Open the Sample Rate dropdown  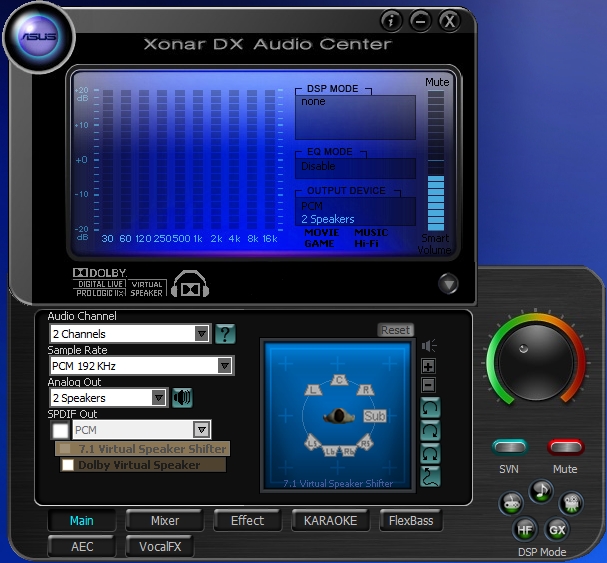142,366
